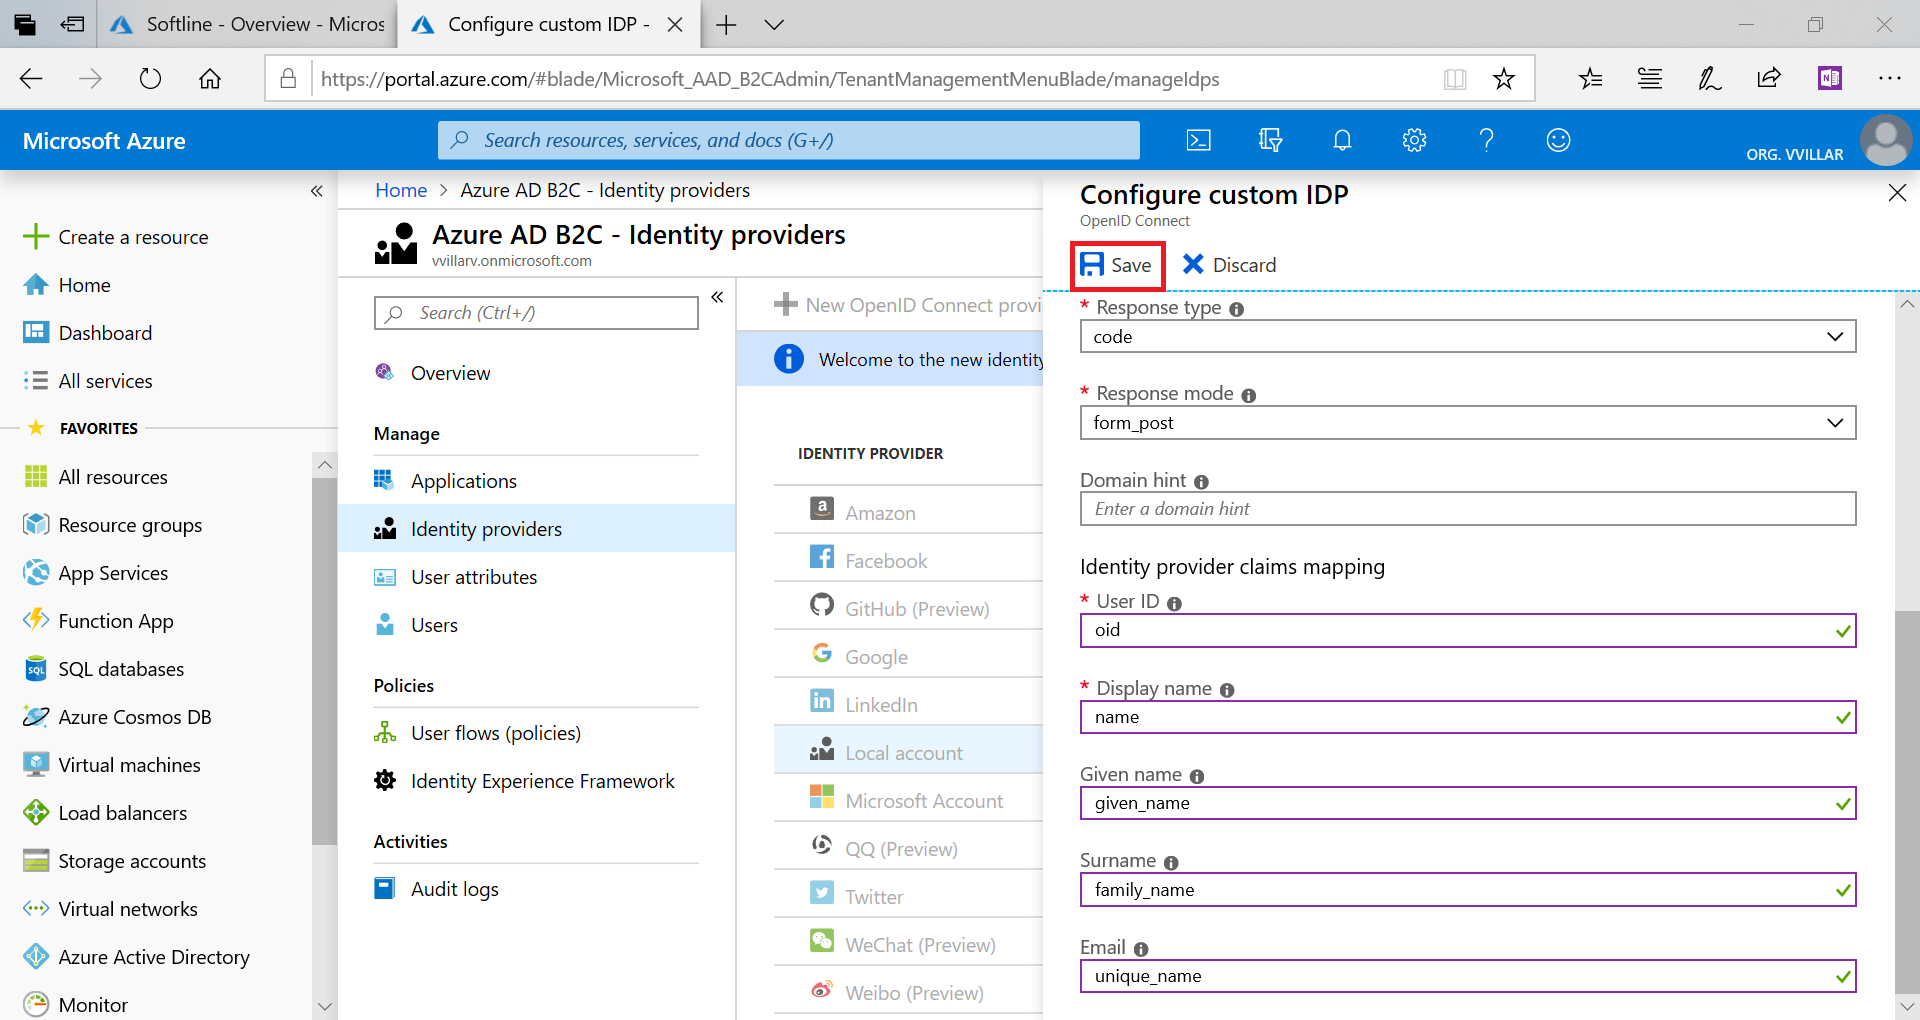The image size is (1920, 1020).
Task: Navigate Home via the breadcrumb
Action: click(400, 189)
